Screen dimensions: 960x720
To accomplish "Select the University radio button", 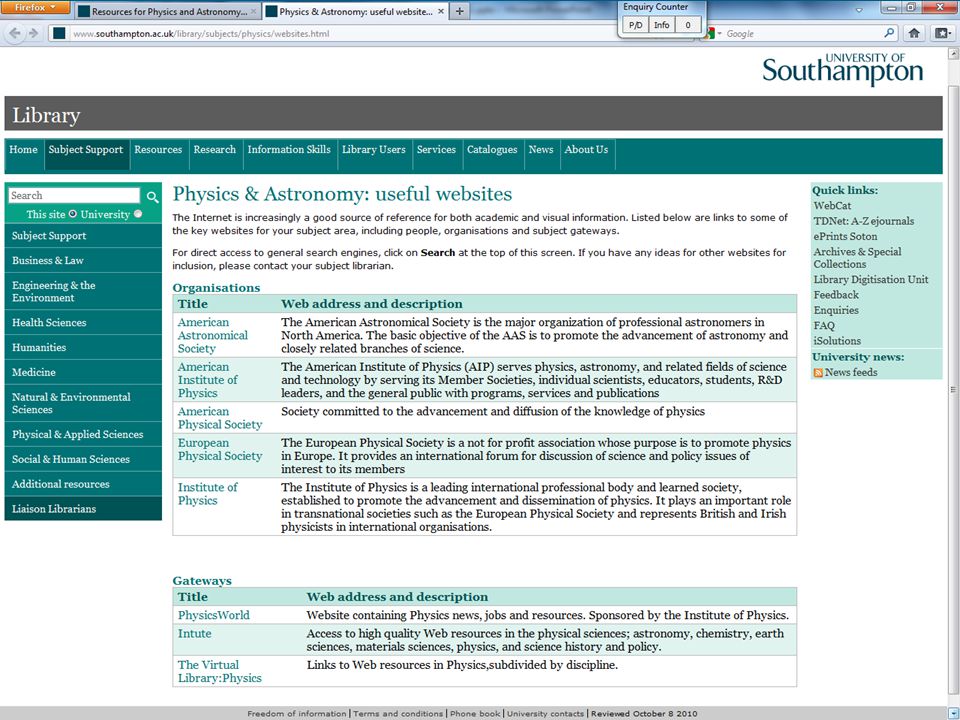I will [x=138, y=214].
